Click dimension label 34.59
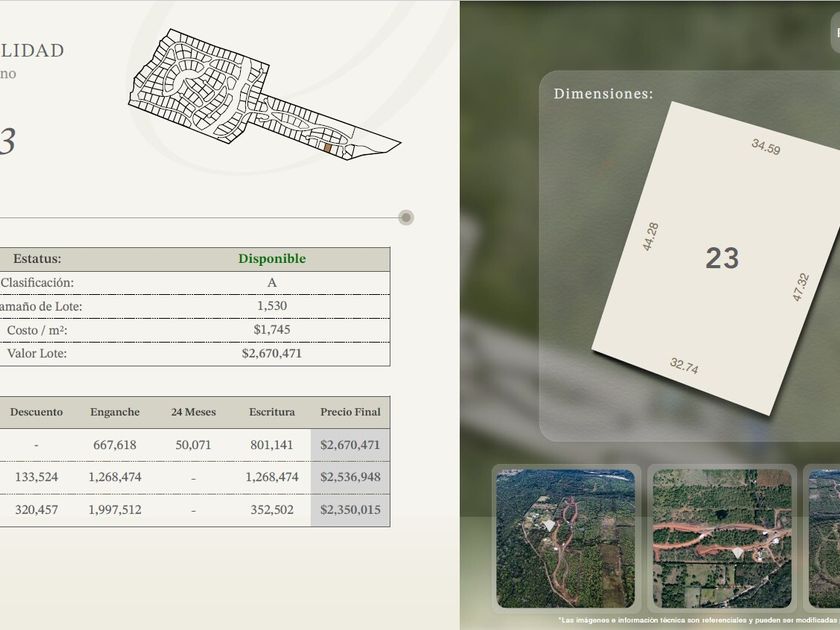This screenshot has width=840, height=630. pyautogui.click(x=766, y=147)
